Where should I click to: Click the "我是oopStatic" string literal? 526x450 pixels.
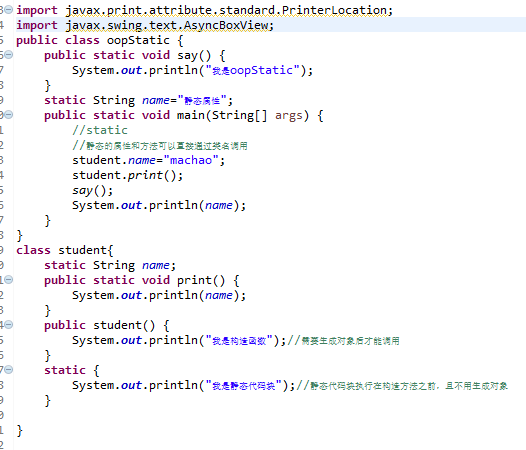252,70
